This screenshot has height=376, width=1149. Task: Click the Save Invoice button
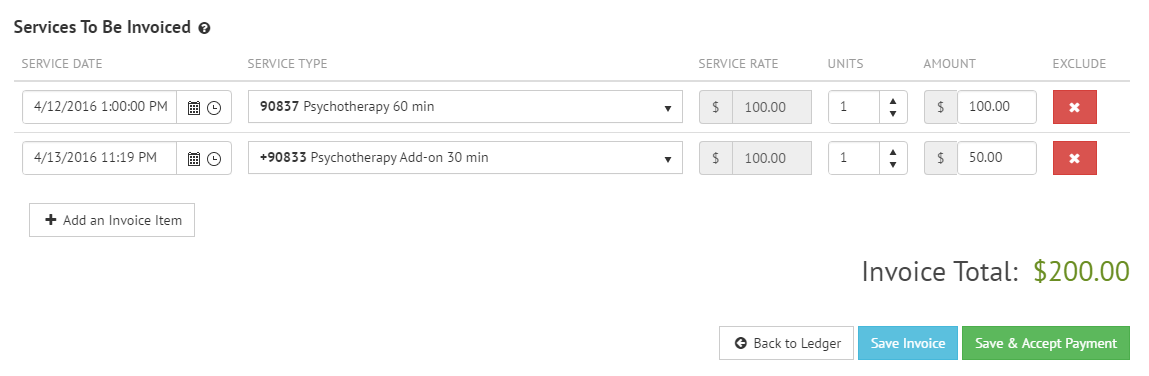(x=908, y=343)
